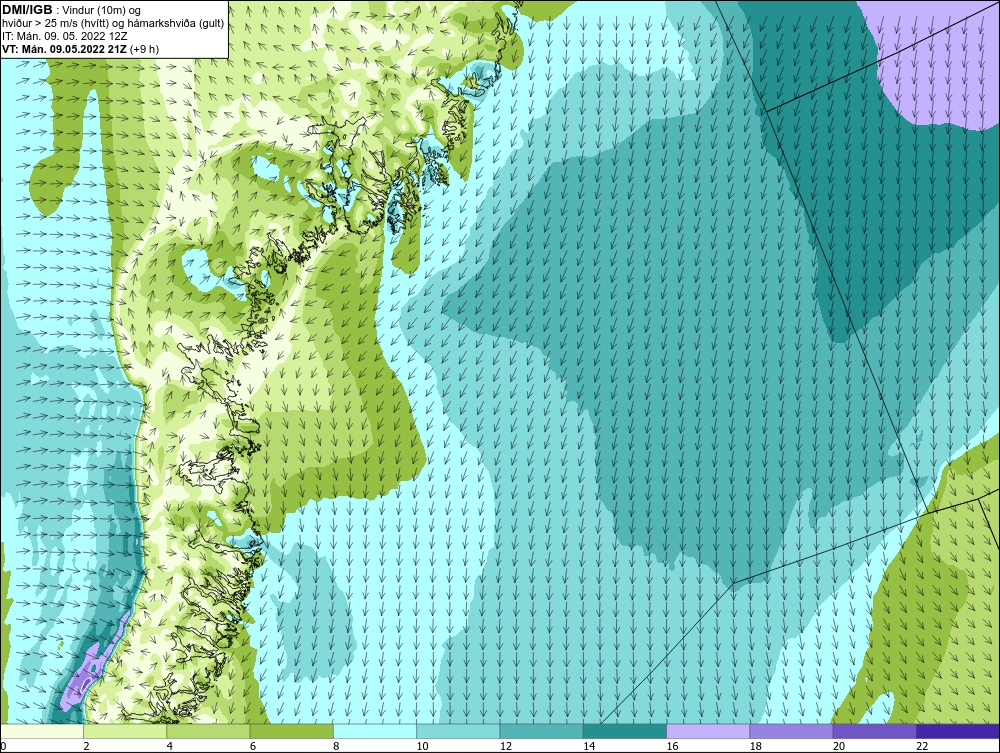Click legend scale label '16'

click(x=672, y=747)
